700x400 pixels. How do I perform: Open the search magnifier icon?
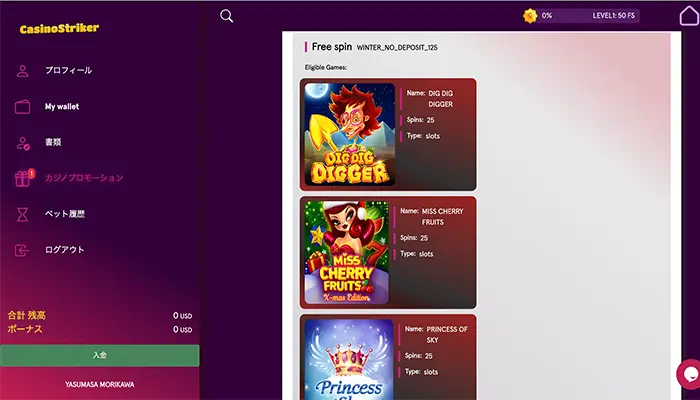tap(226, 16)
